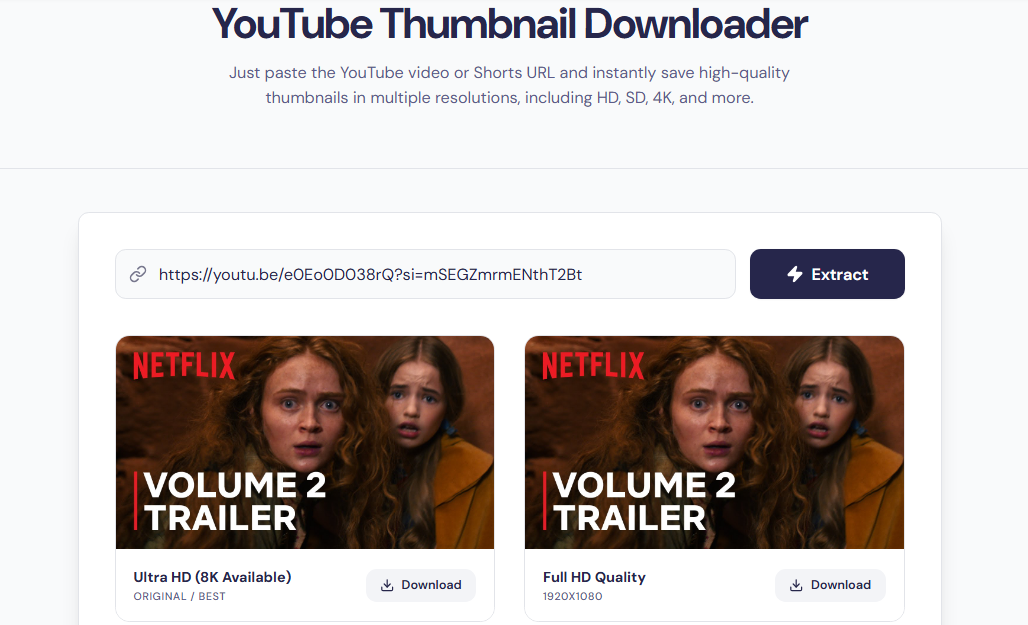This screenshot has height=625, width=1028.
Task: Click the Full HD Quality label
Action: click(x=594, y=576)
